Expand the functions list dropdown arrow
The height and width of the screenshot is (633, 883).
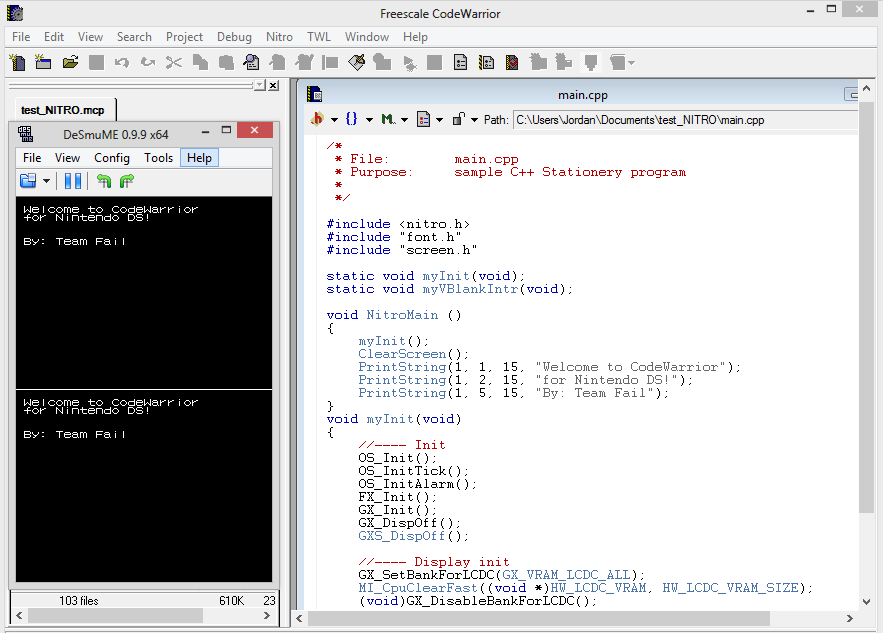tap(369, 120)
